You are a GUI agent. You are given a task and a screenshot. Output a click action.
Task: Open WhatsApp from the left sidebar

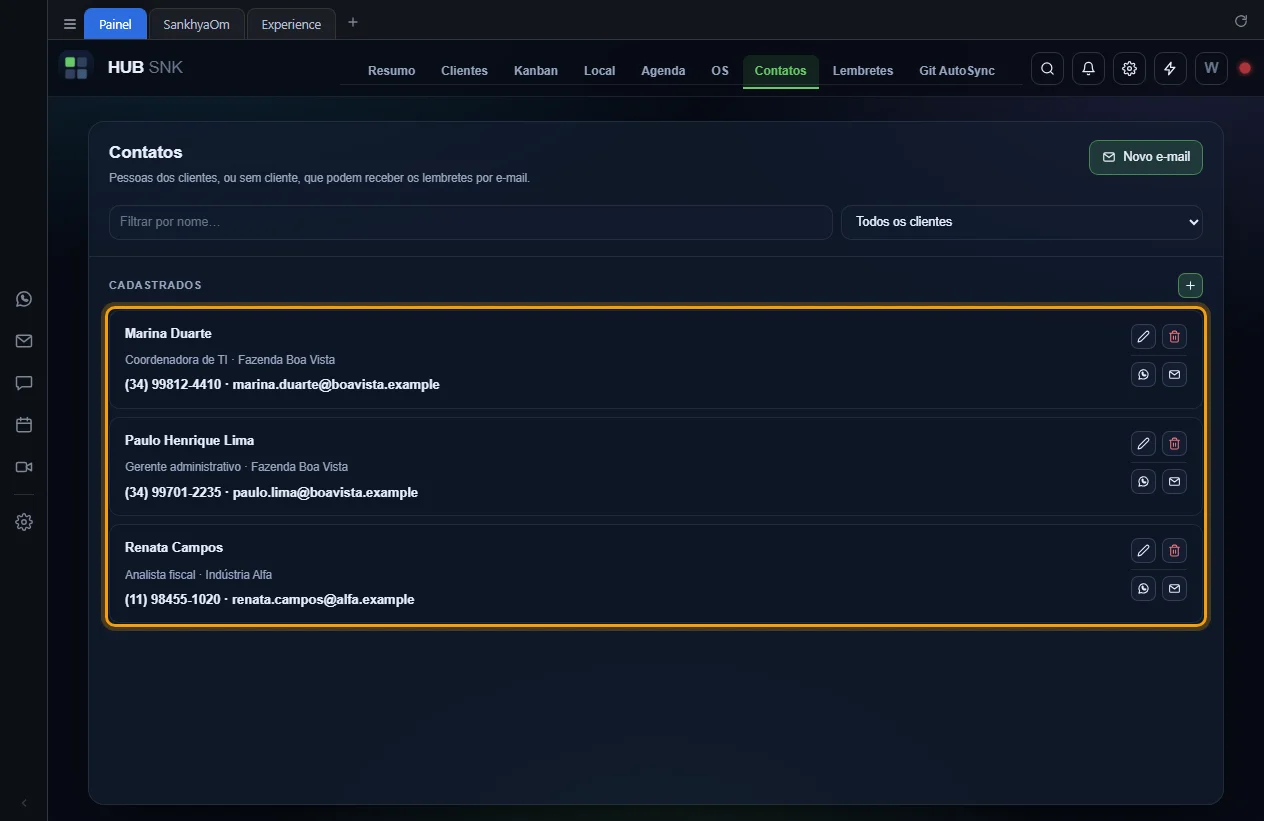[24, 299]
